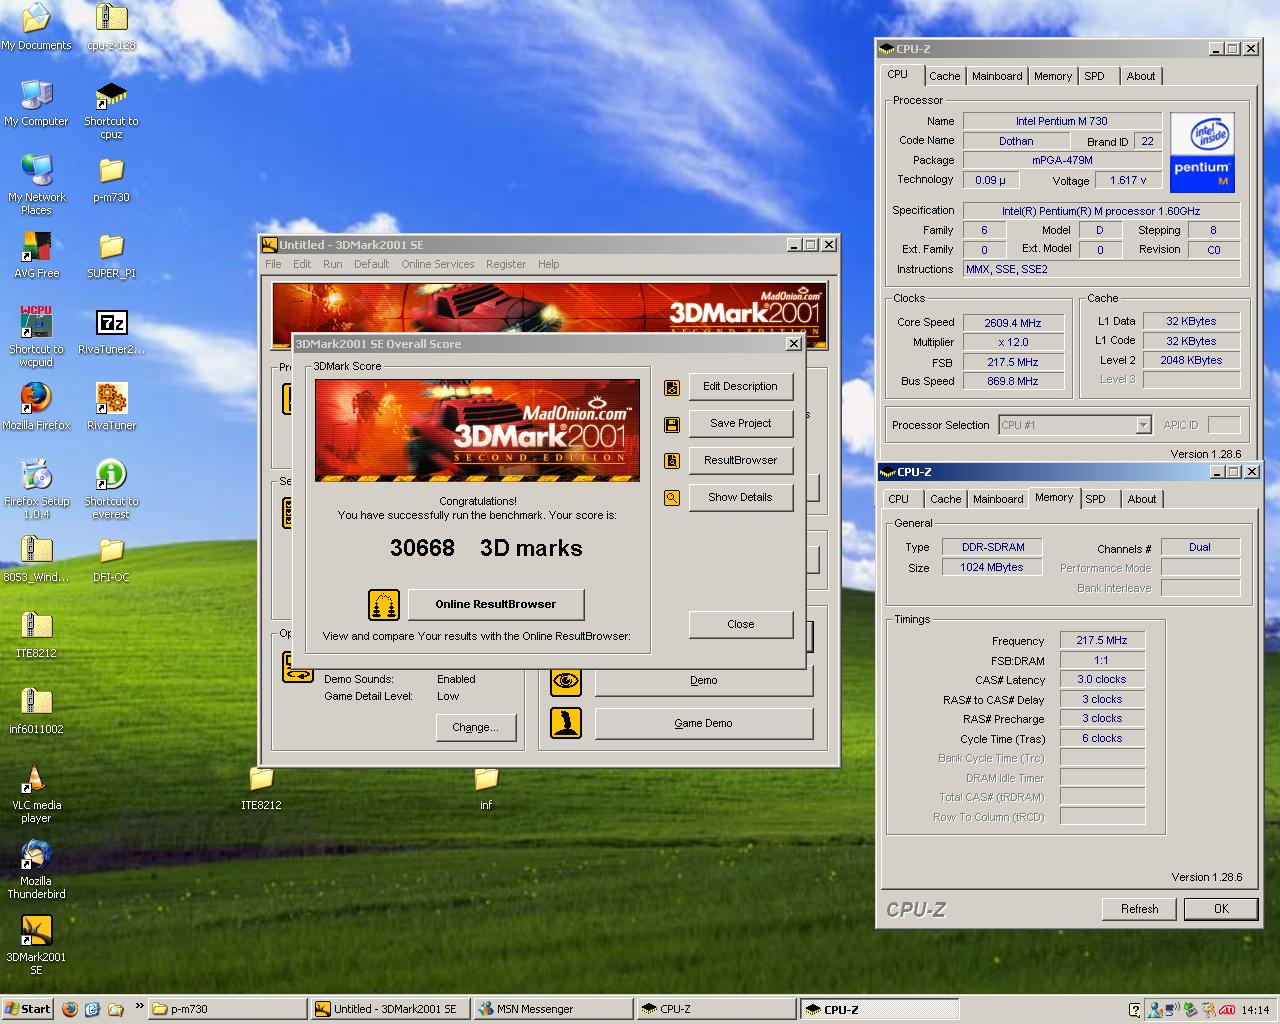Switch to Memory tab in upper CPU-Z window
1280x1024 pixels.
pyautogui.click(x=1053, y=76)
